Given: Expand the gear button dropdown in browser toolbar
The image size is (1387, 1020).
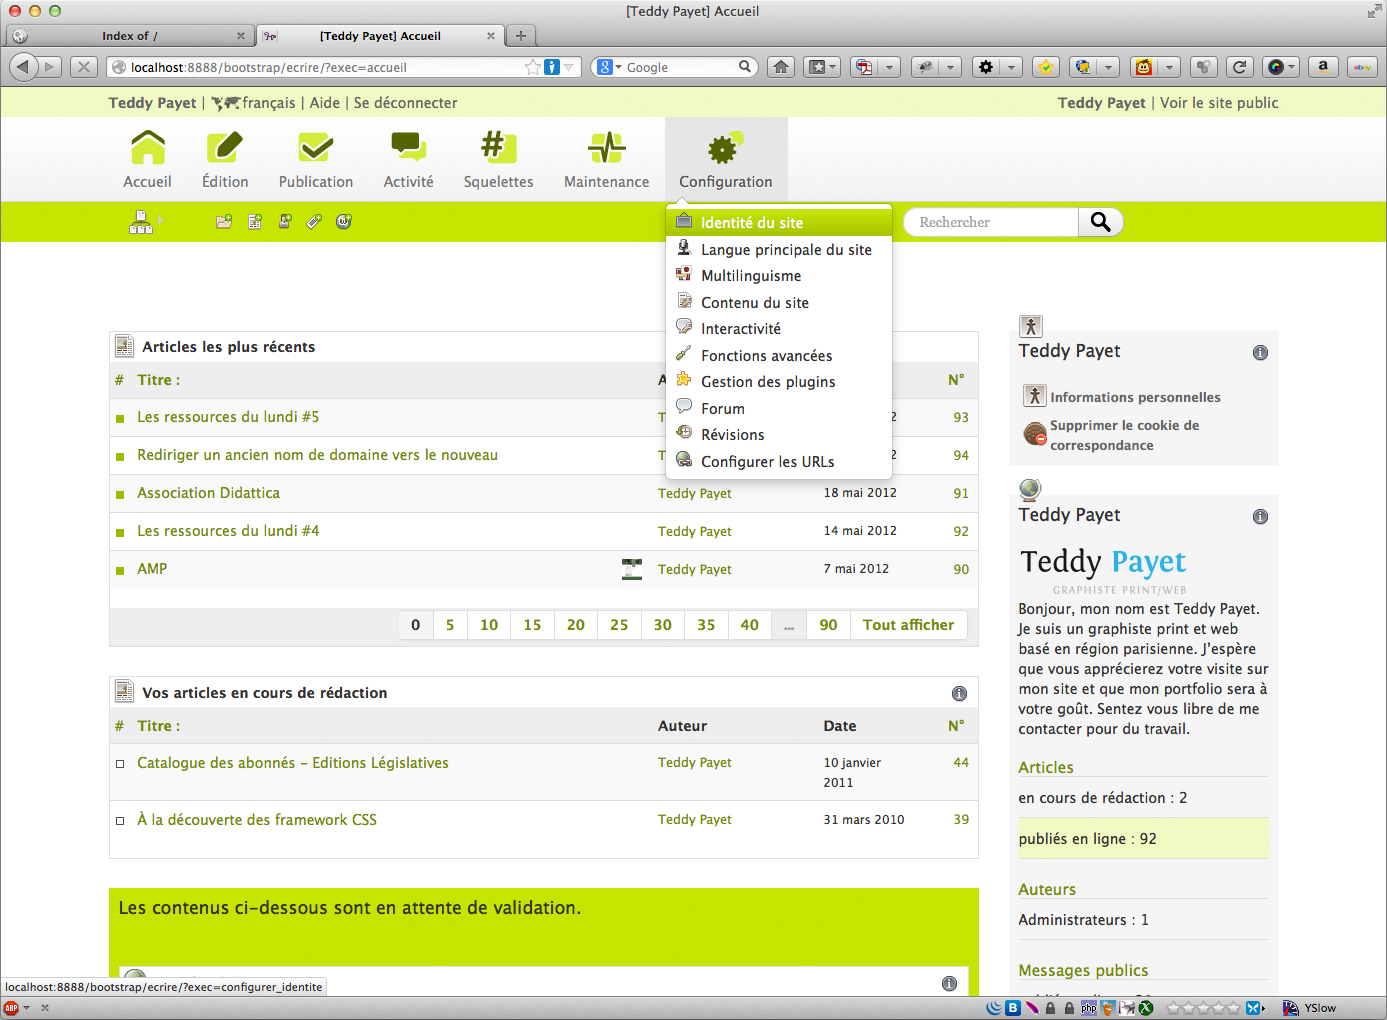Looking at the screenshot, I should coord(1011,67).
